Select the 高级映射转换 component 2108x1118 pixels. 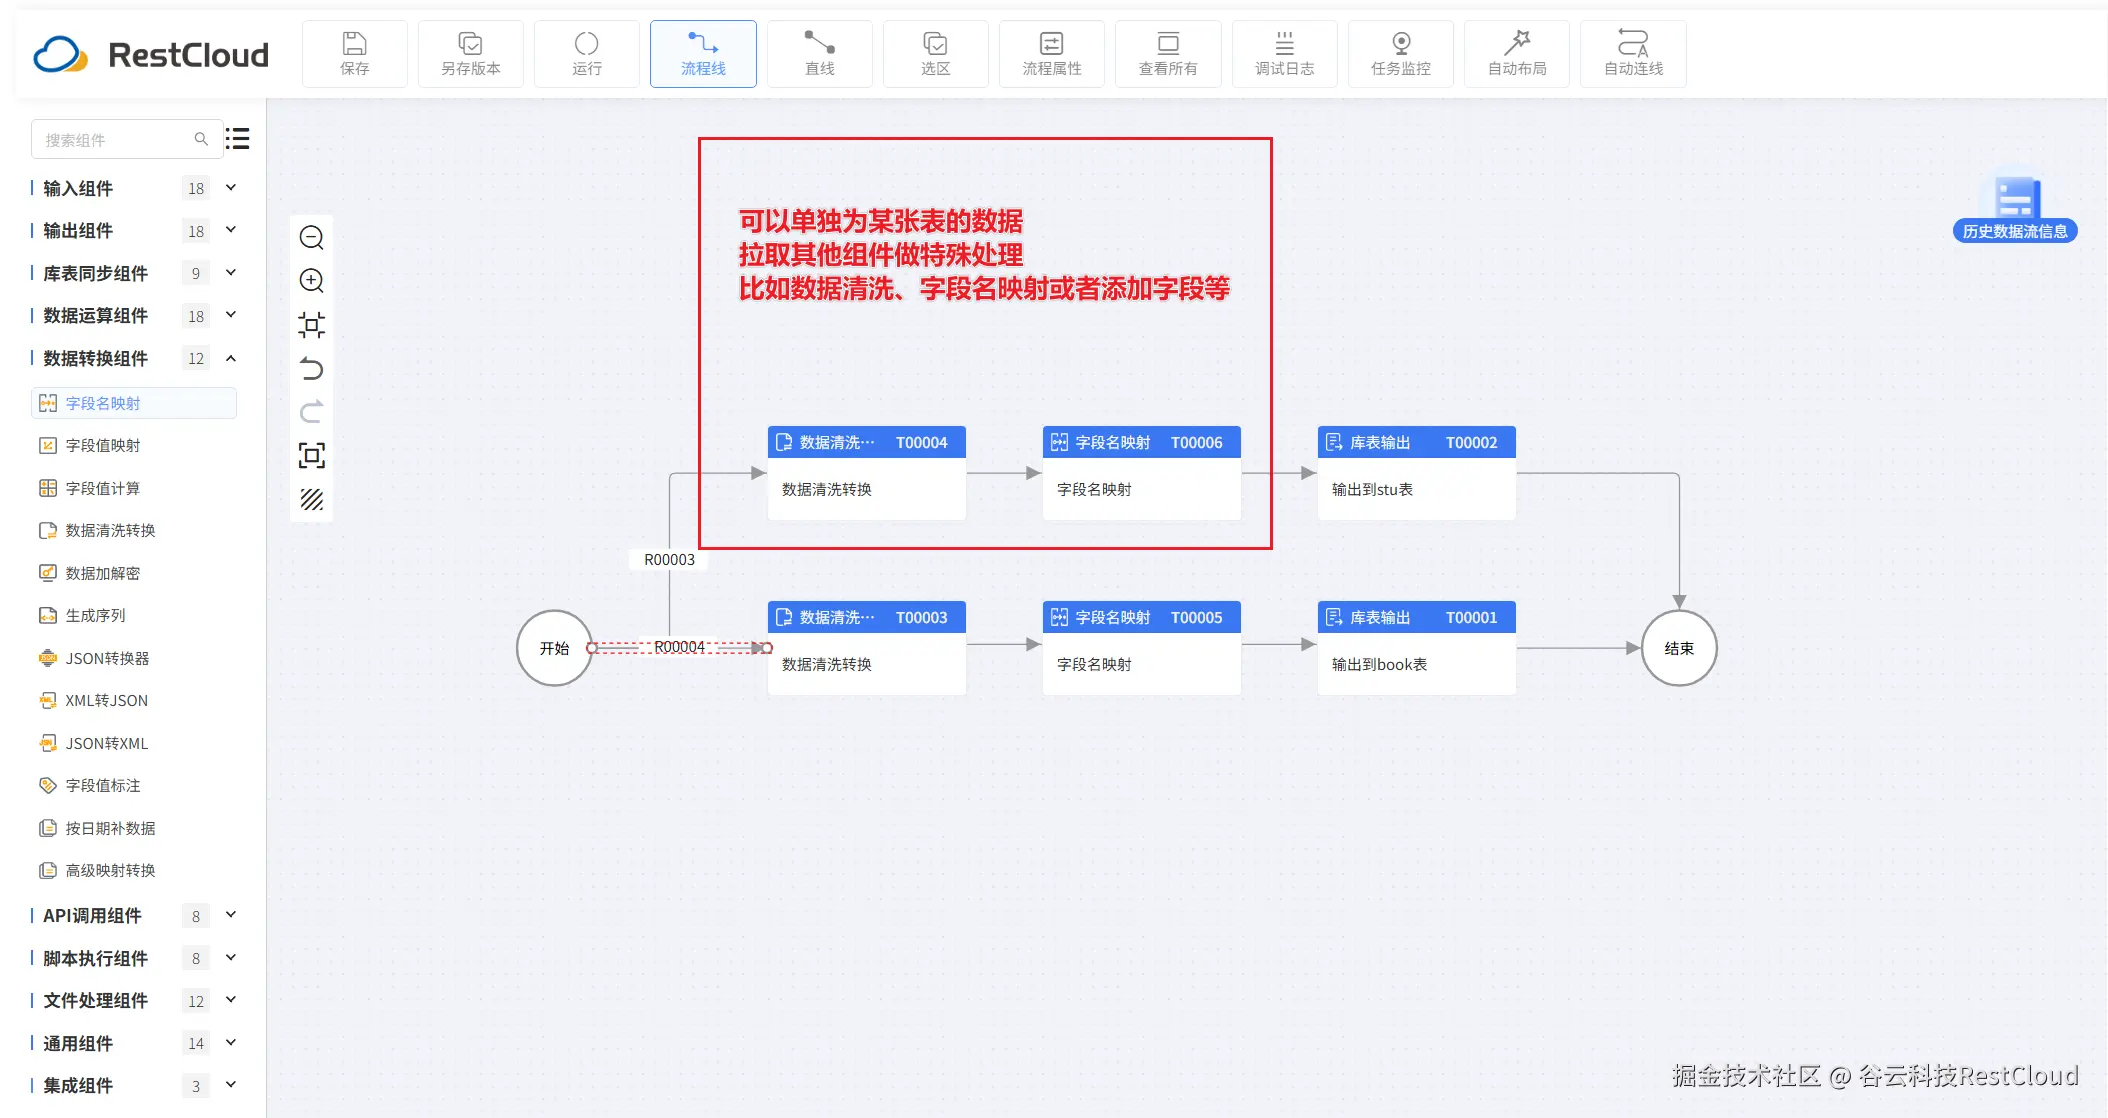[134, 871]
